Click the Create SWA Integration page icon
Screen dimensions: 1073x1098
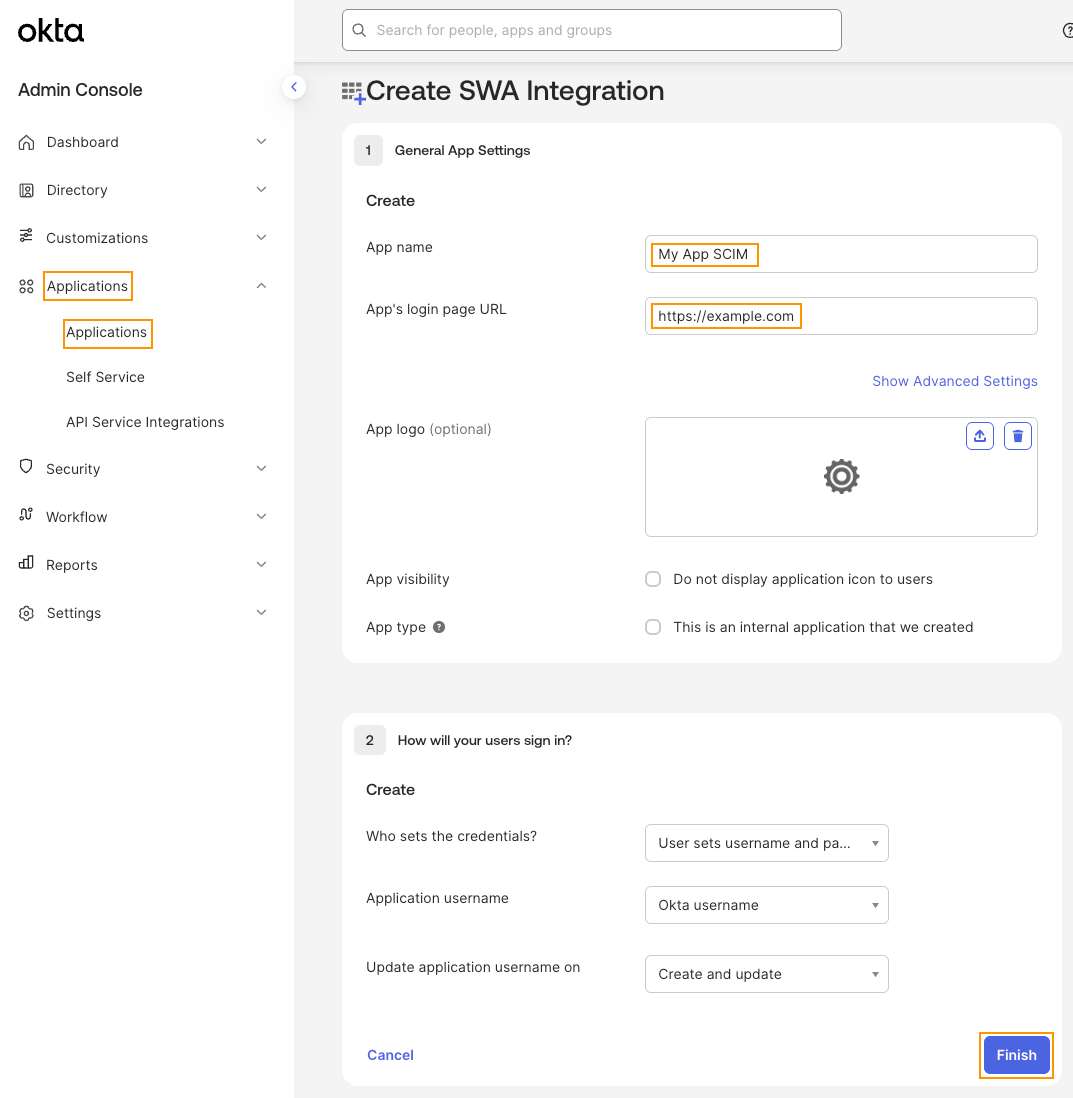(353, 93)
